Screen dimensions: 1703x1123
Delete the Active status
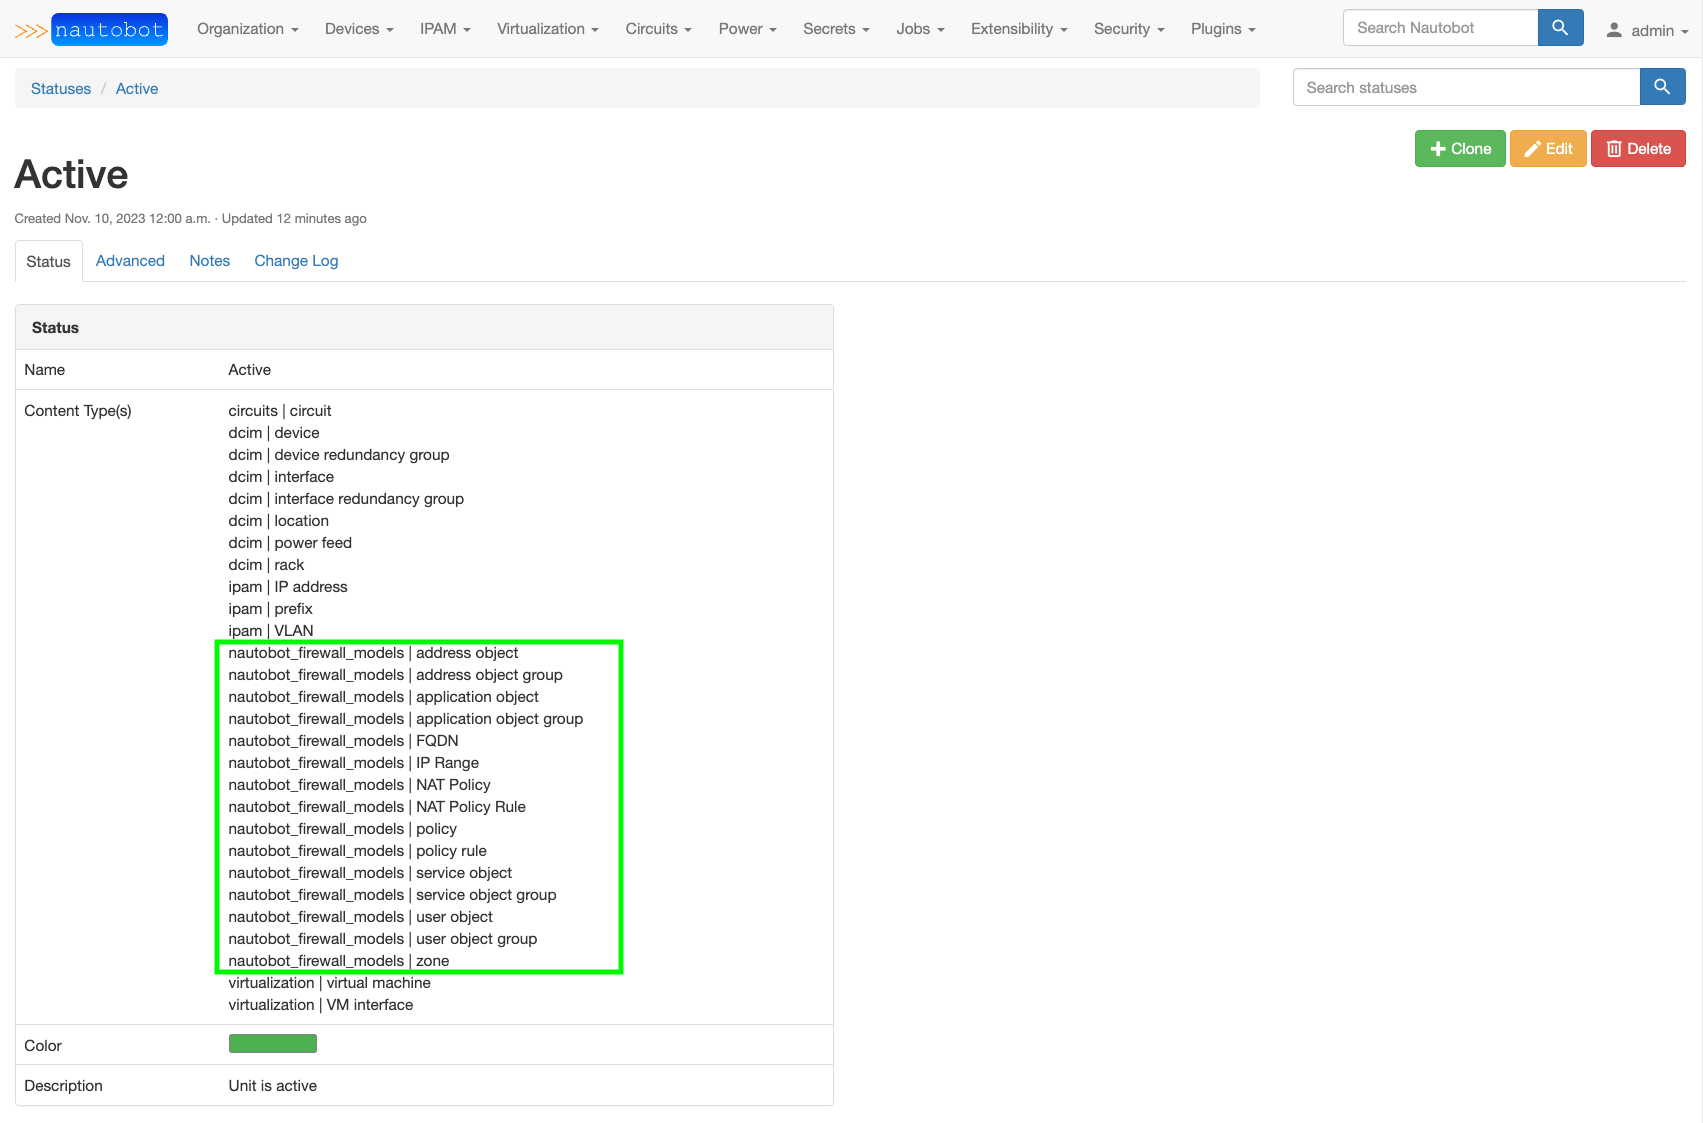point(1637,149)
